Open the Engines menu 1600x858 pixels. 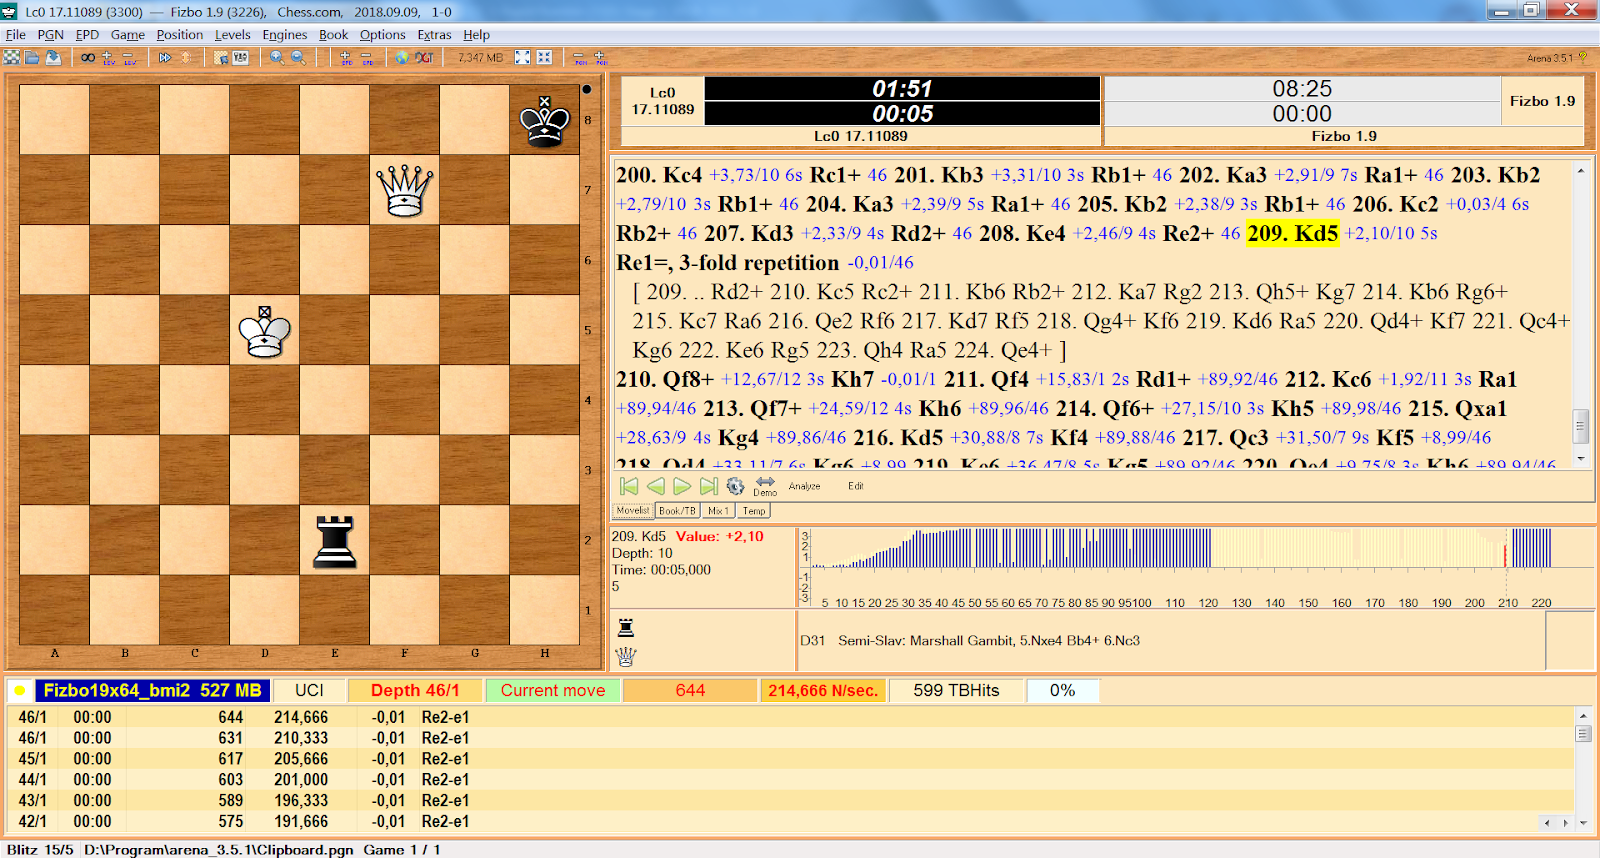coord(284,35)
